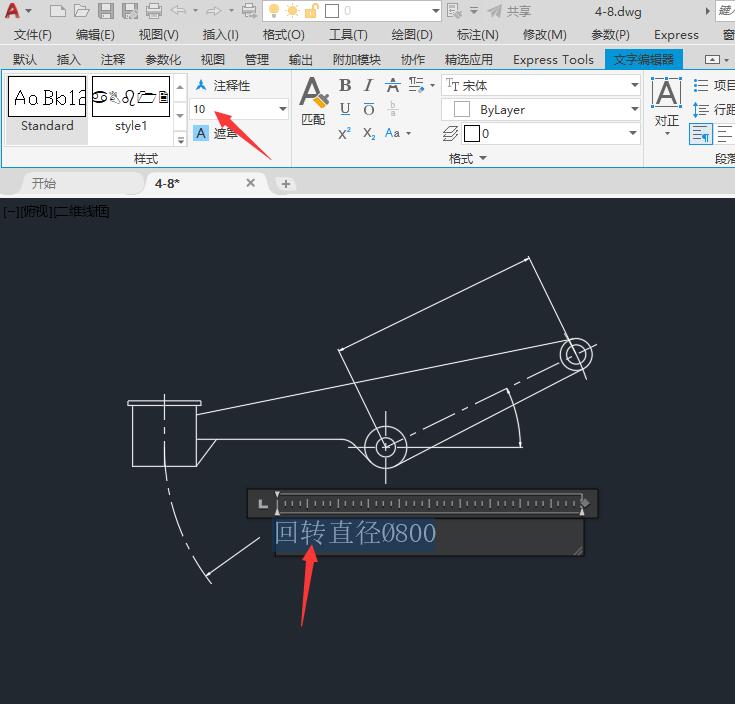Apply Superscript formatting
The image size is (735, 704).
point(345,134)
